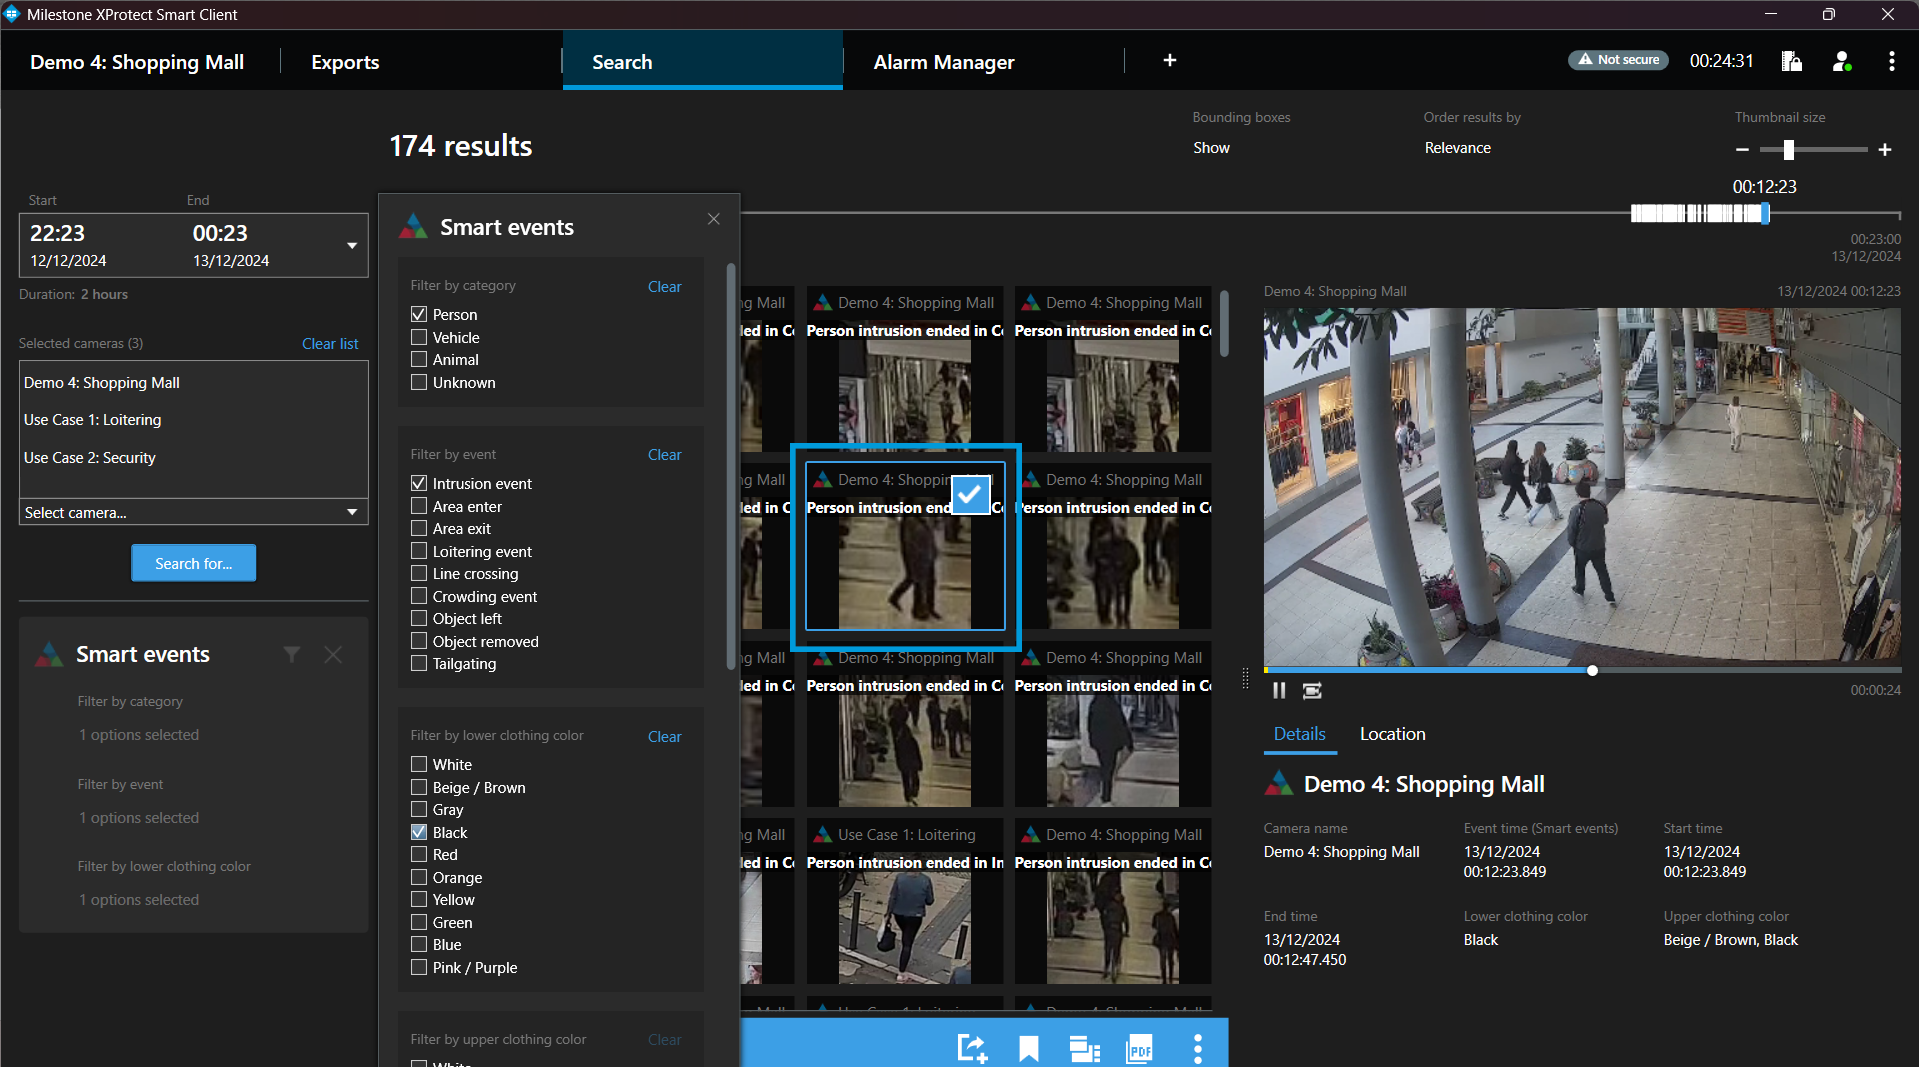Select Use Case 2: Security camera entry

coord(90,457)
